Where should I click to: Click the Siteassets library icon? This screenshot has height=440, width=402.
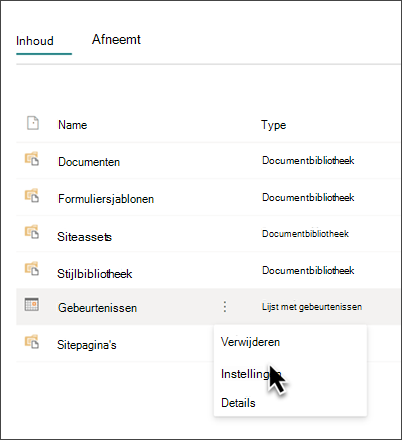pyautogui.click(x=32, y=232)
